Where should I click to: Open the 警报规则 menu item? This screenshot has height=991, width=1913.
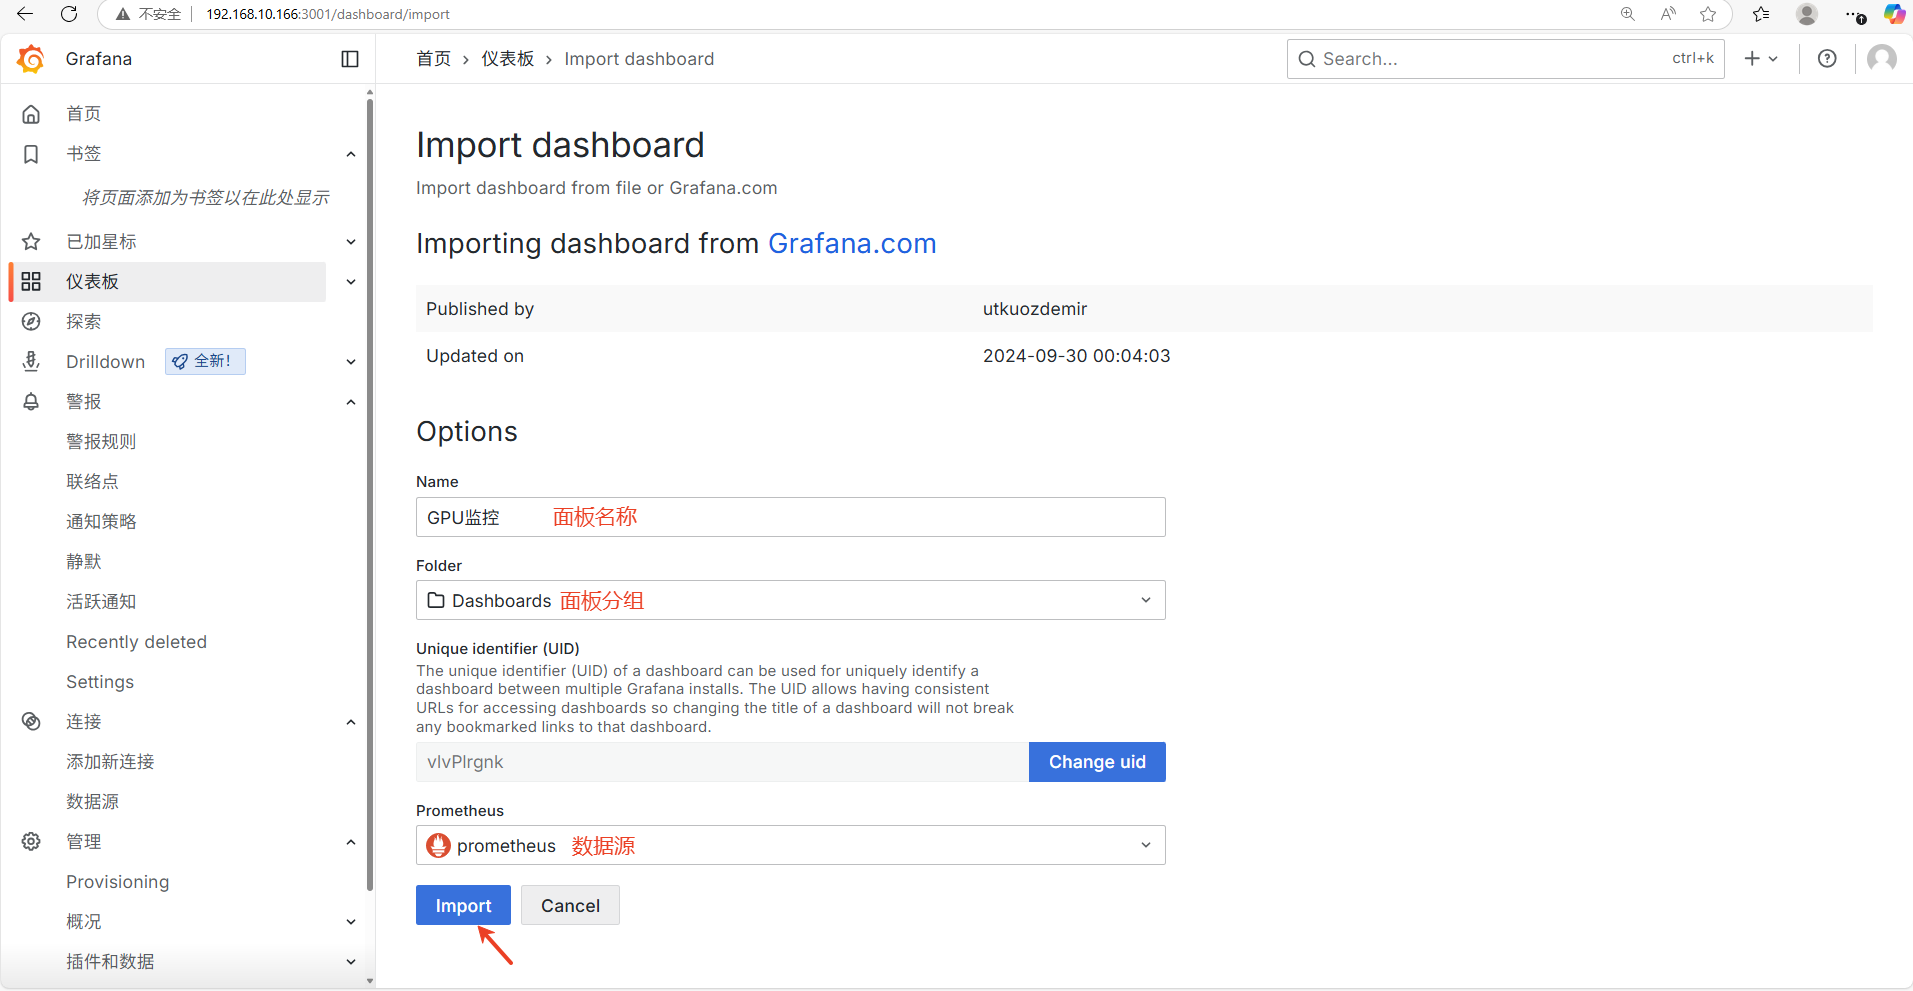click(x=101, y=442)
